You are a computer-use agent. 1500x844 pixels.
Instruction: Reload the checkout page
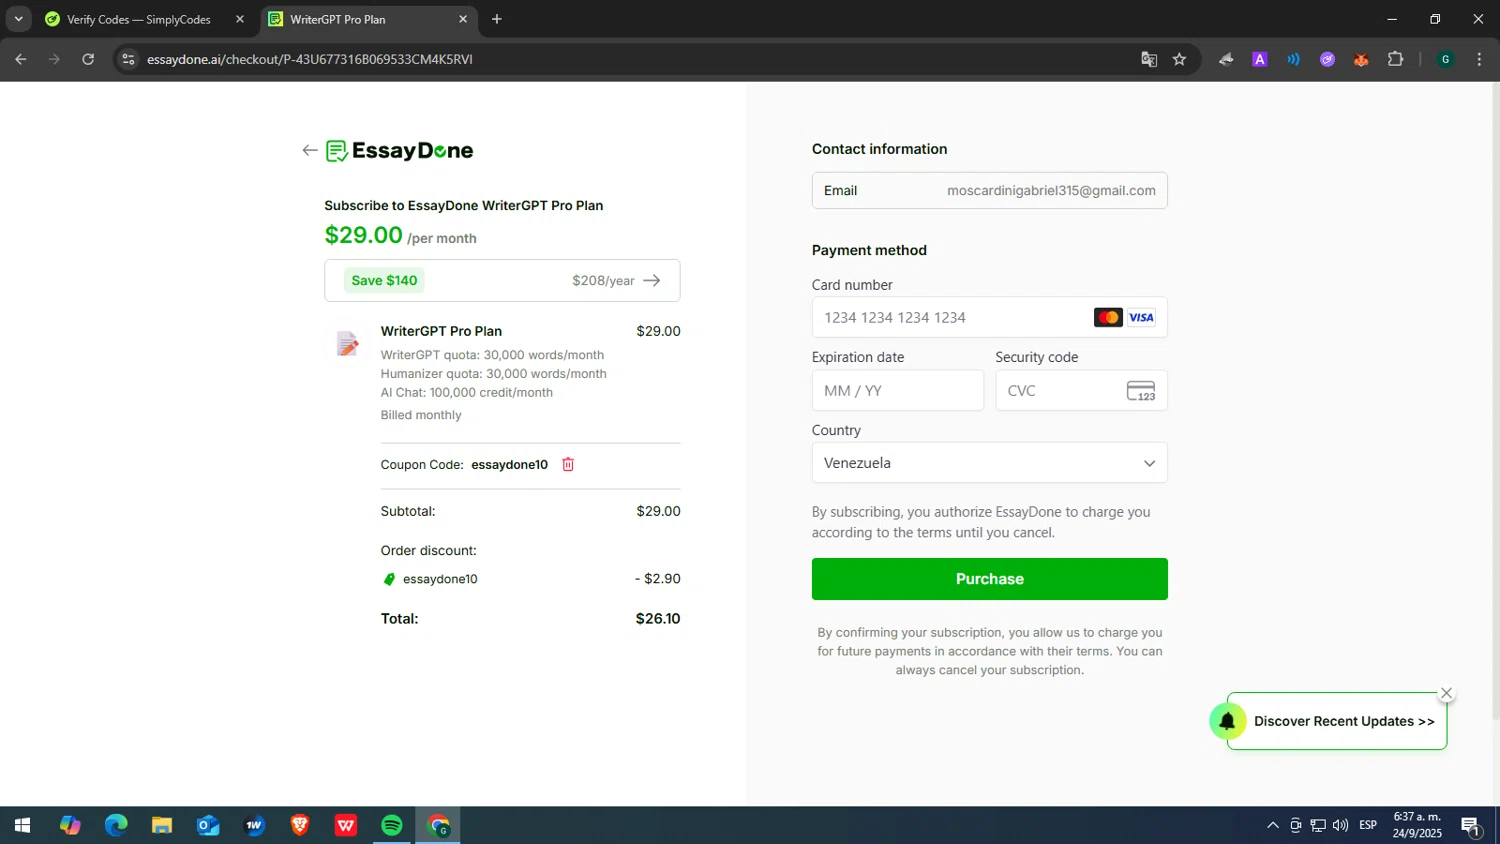(88, 59)
